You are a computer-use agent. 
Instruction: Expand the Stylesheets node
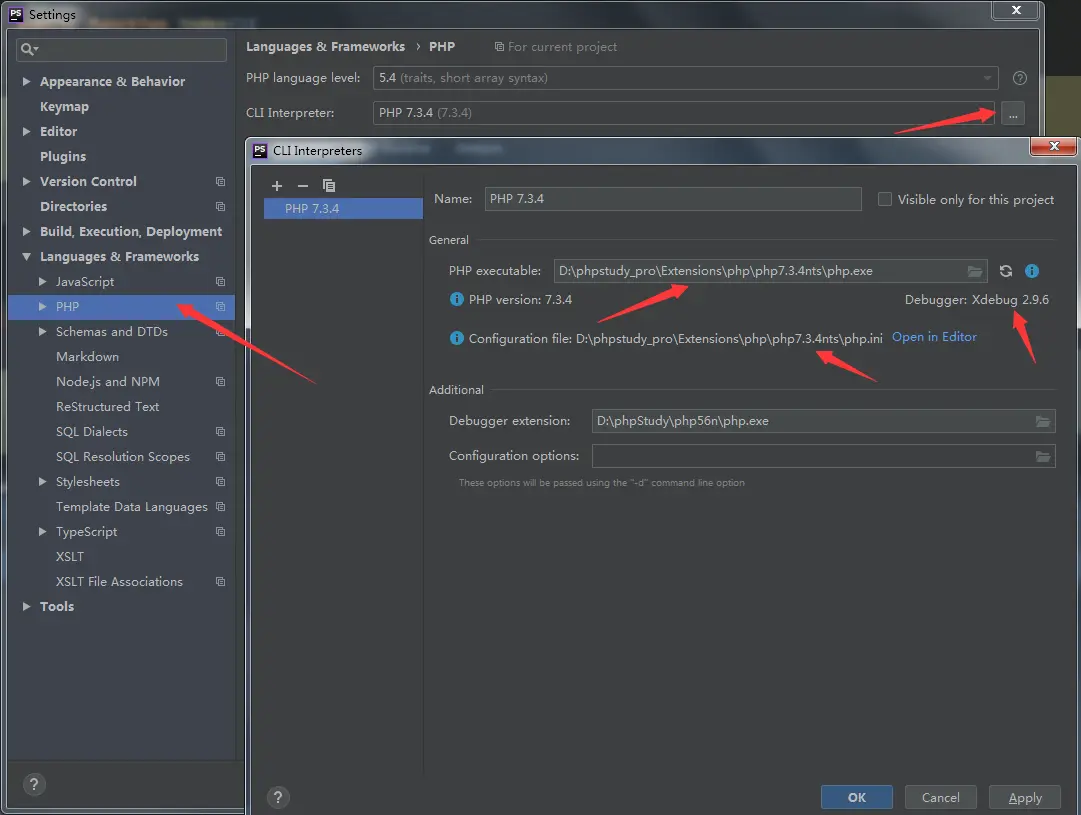pos(43,481)
